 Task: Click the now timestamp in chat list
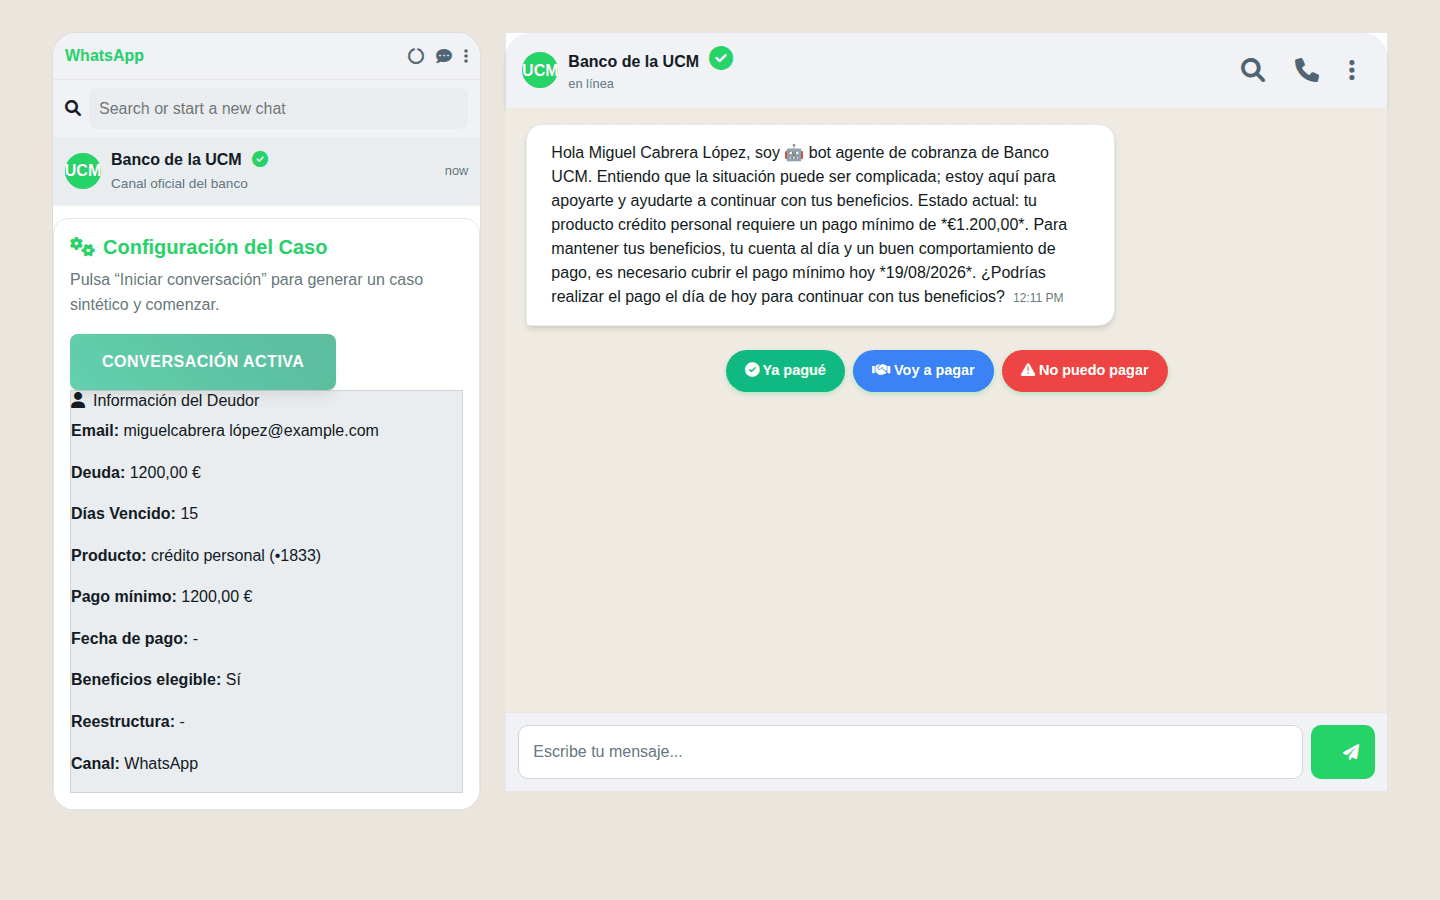[x=456, y=171]
